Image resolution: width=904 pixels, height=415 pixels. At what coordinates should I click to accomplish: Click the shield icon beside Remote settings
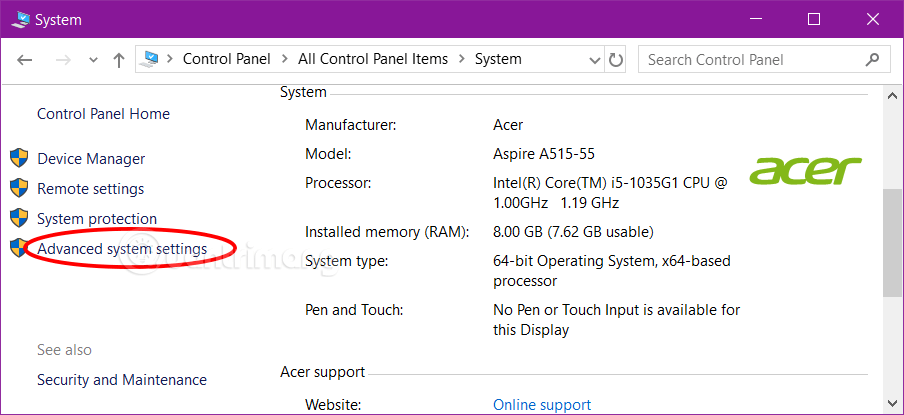point(20,188)
